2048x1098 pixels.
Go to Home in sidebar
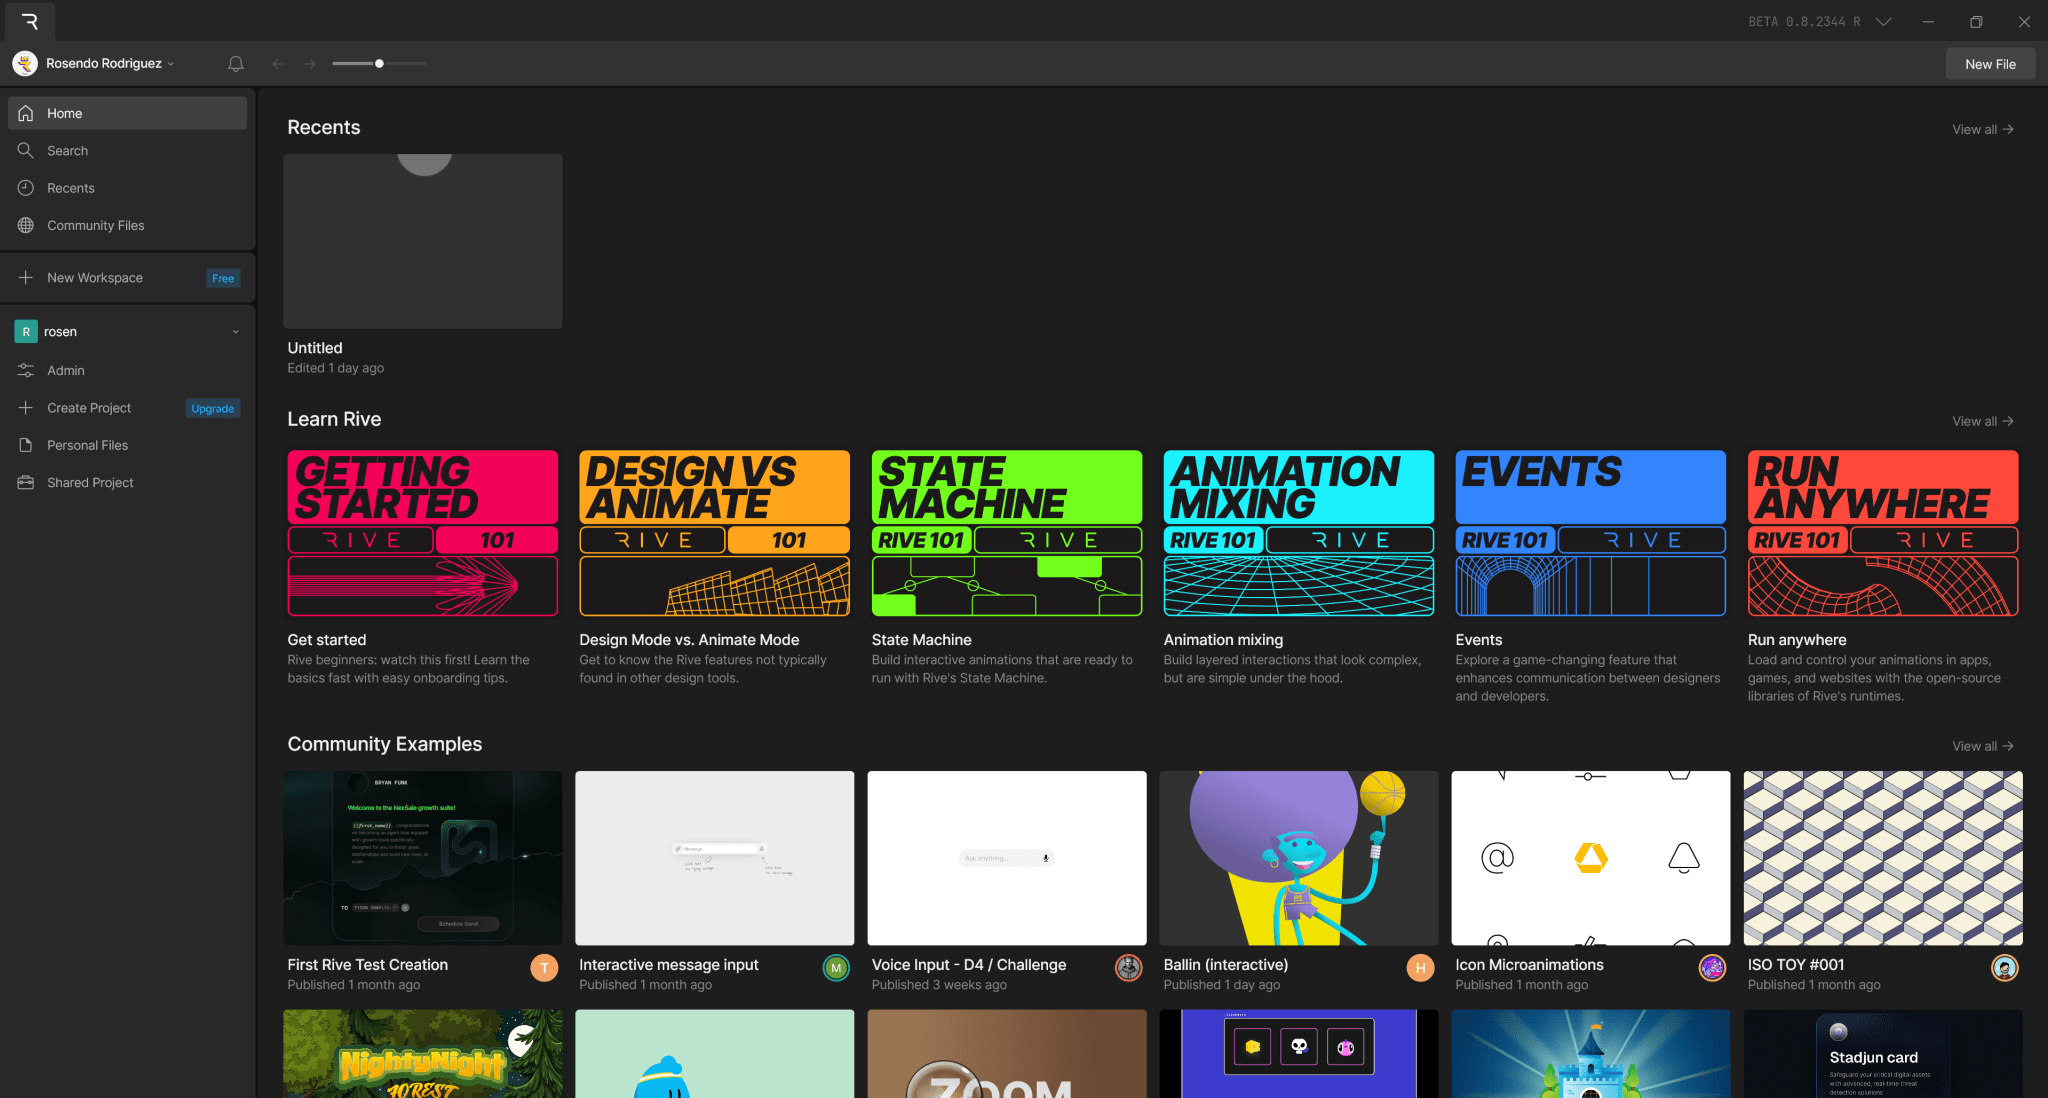[x=64, y=114]
